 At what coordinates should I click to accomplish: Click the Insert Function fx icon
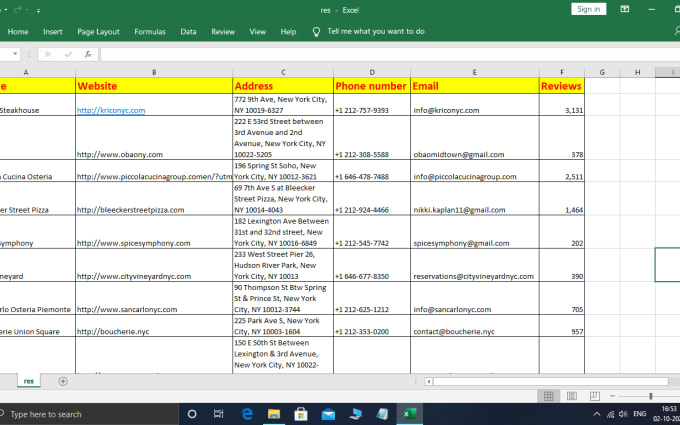click(x=88, y=54)
